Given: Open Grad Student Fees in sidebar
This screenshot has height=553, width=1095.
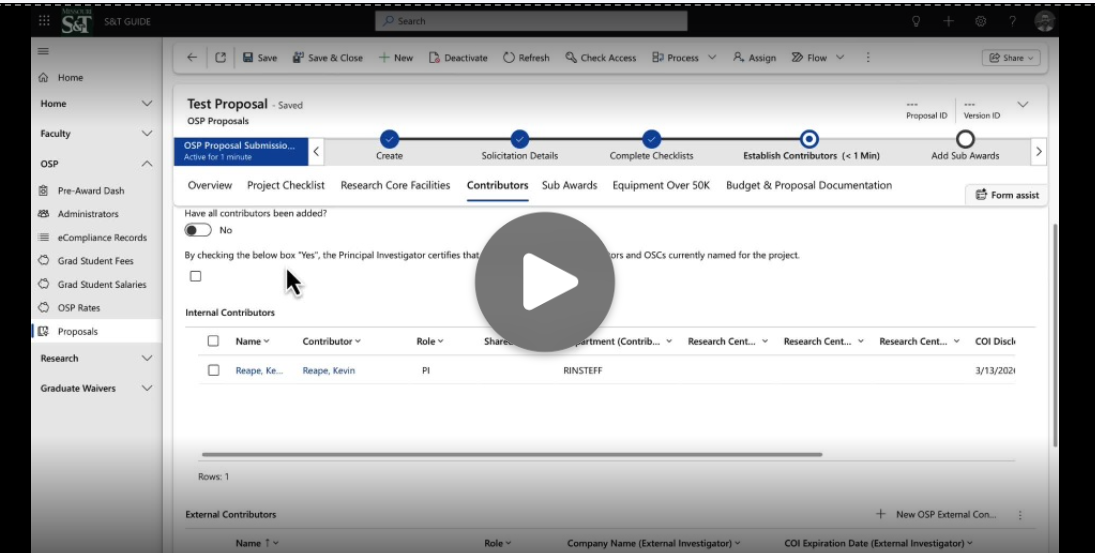Looking at the screenshot, I should point(96,260).
